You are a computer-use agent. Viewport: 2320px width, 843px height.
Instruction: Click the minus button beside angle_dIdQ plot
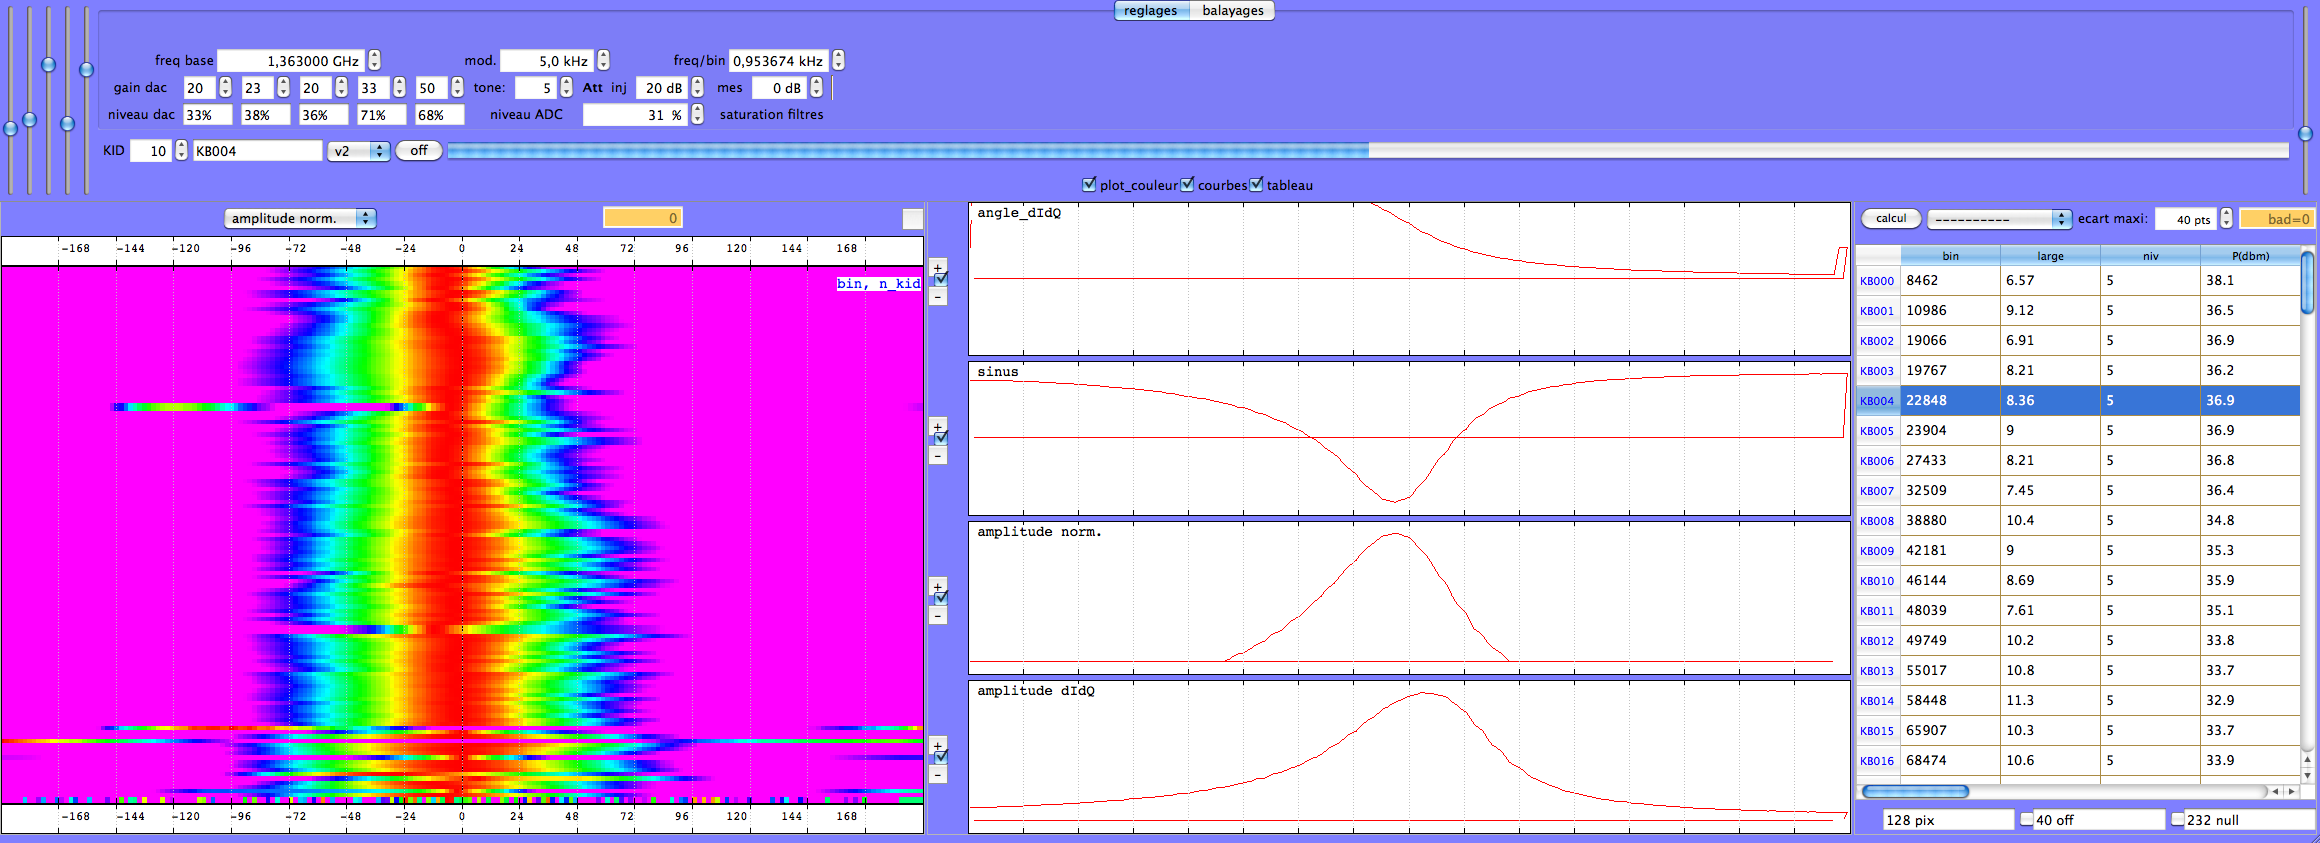tap(938, 297)
